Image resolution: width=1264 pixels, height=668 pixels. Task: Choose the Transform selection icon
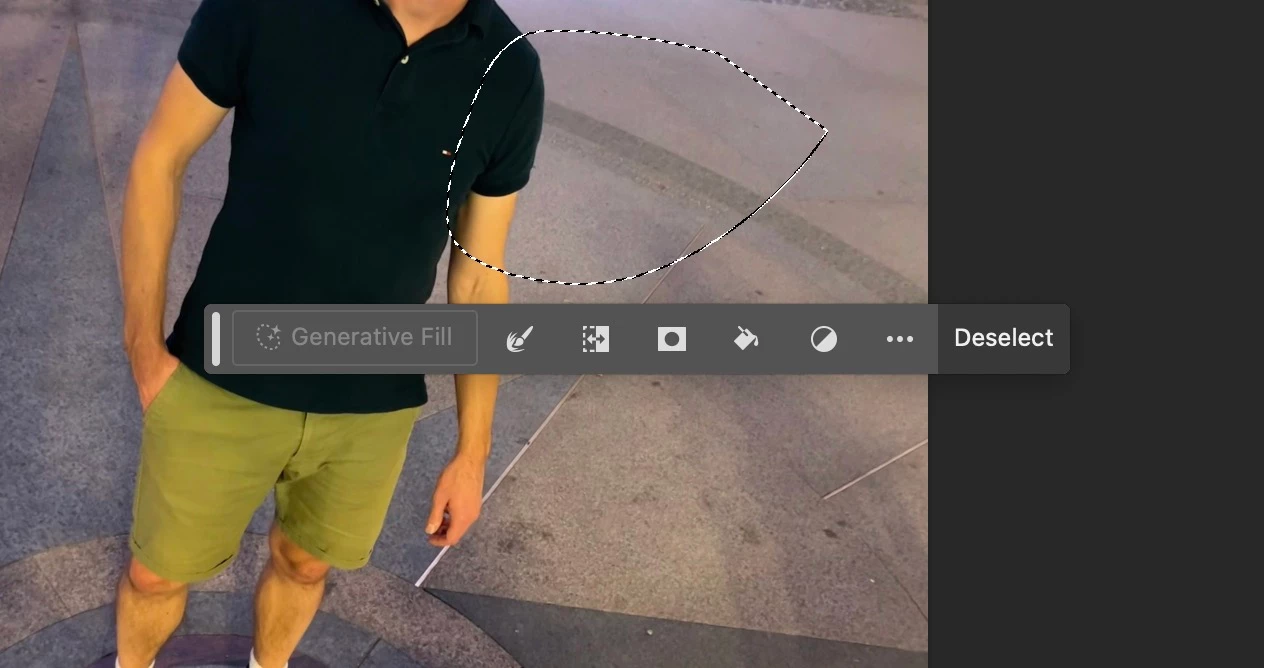tap(596, 339)
